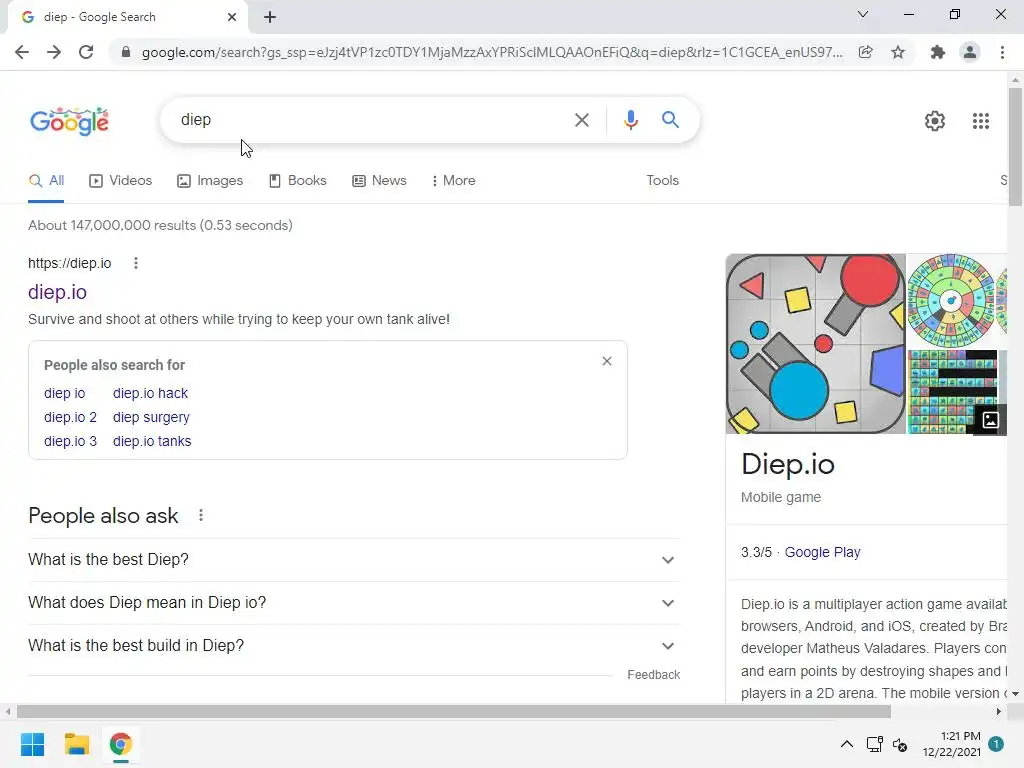Screen dimensions: 1024x768
Task: Expand What is the best build in Diep?
Action: (x=354, y=646)
